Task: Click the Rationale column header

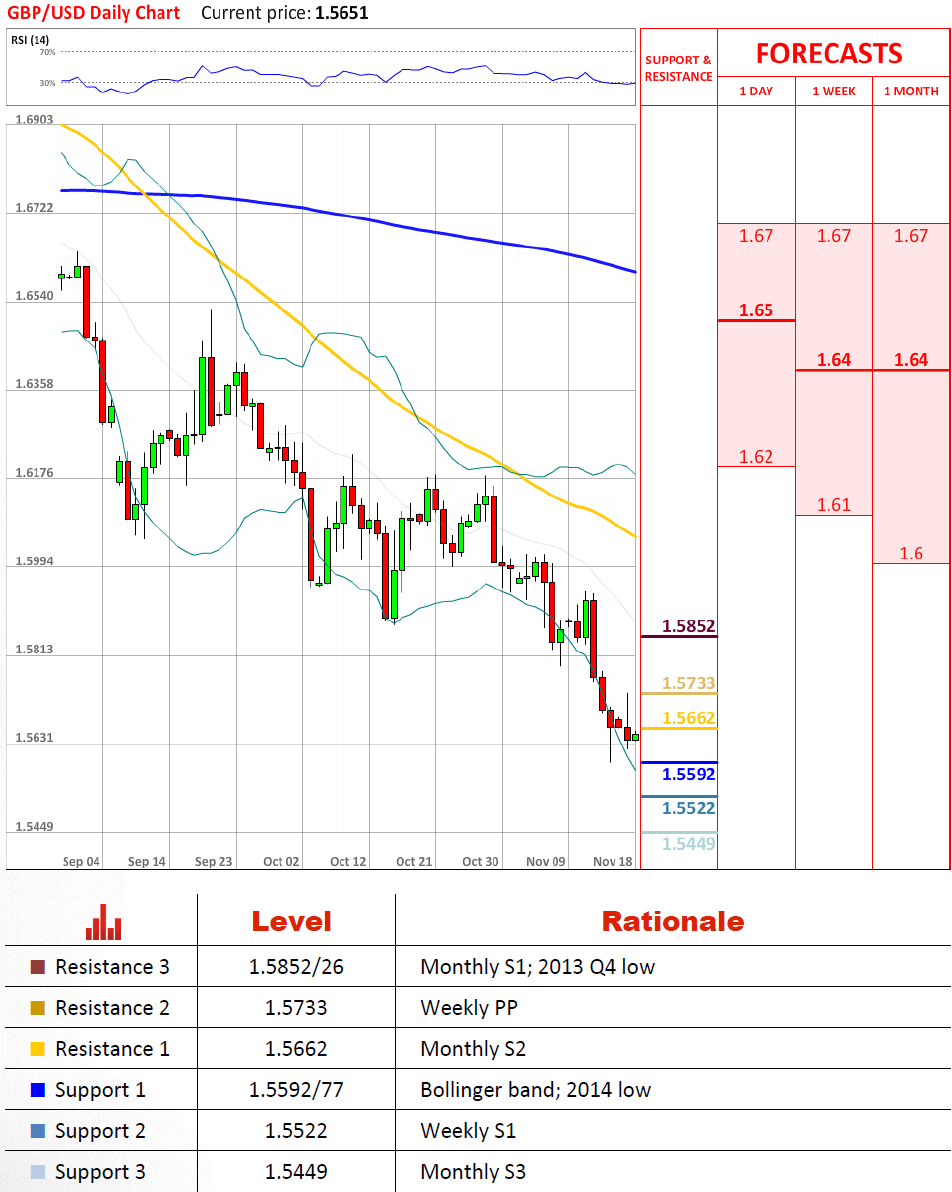Action: coord(673,921)
